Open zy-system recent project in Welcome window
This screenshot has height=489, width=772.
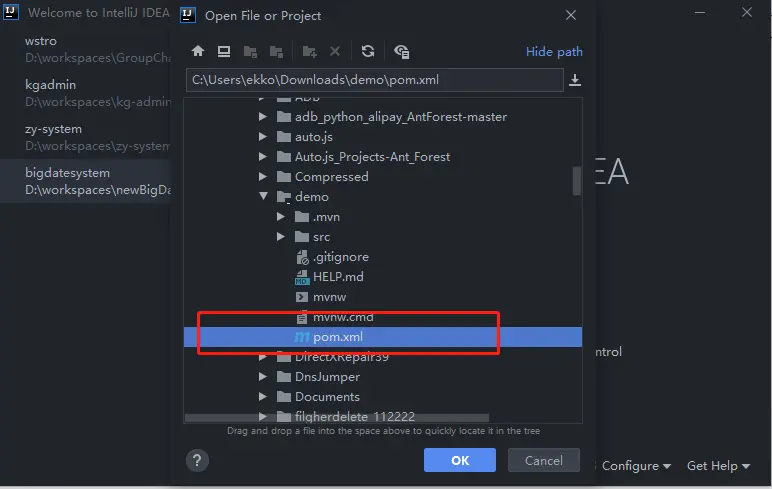[85, 137]
